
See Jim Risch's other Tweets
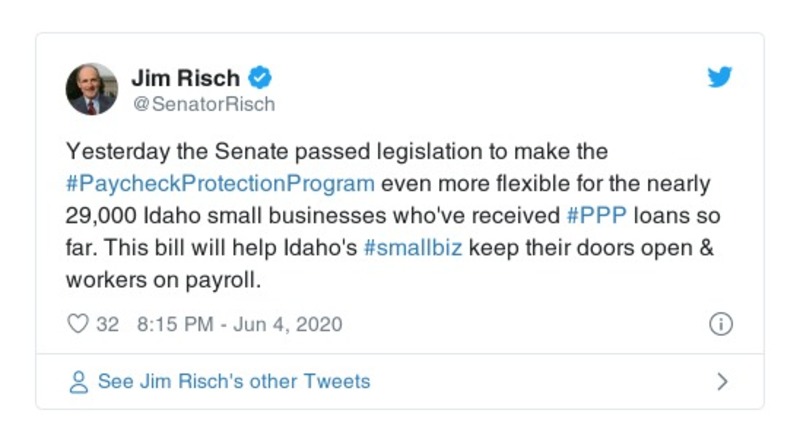pos(233,381)
